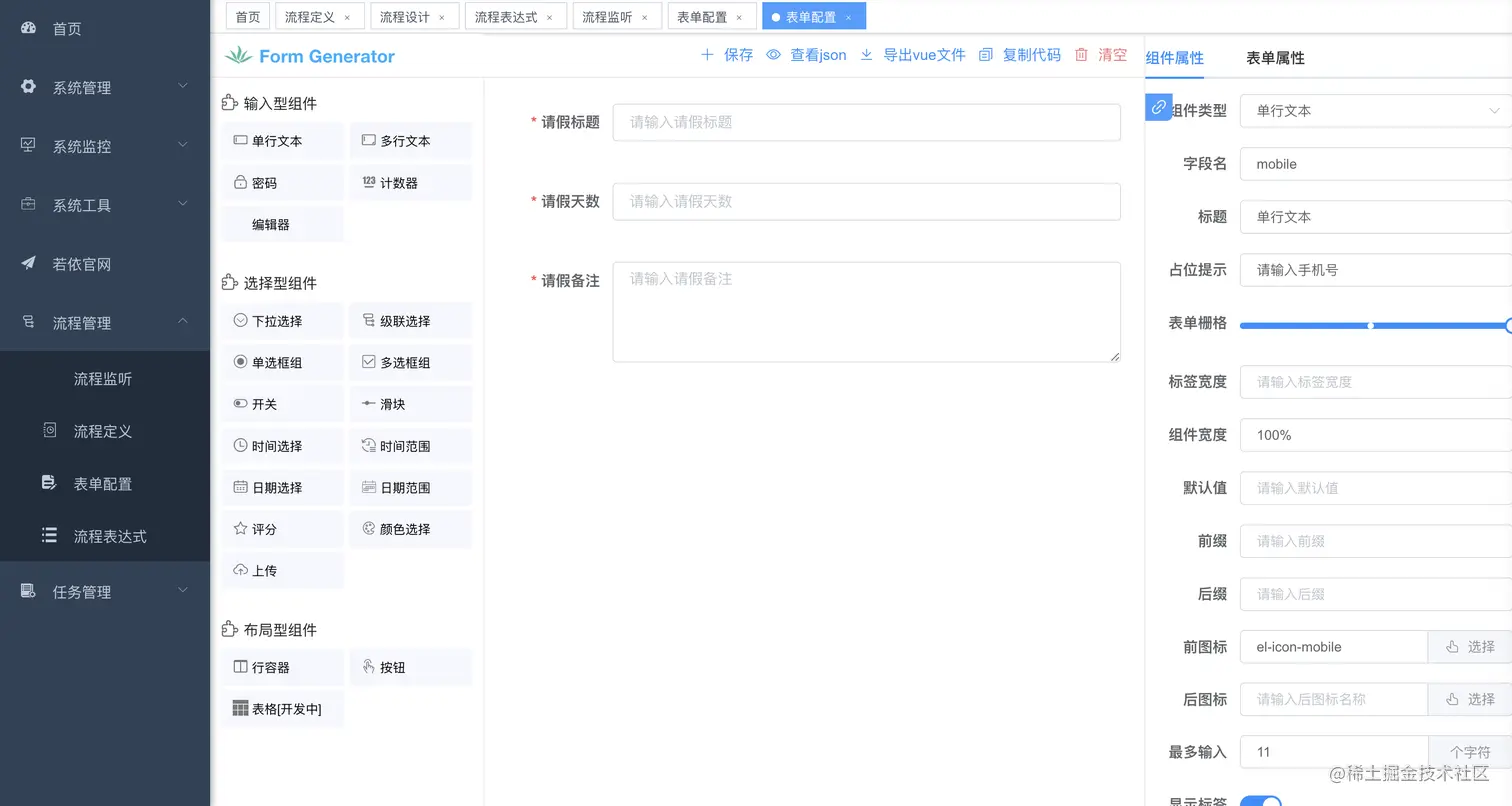Viewport: 1512px width, 806px height.
Task: Open the 组件属性 tab
Action: coord(1175,58)
